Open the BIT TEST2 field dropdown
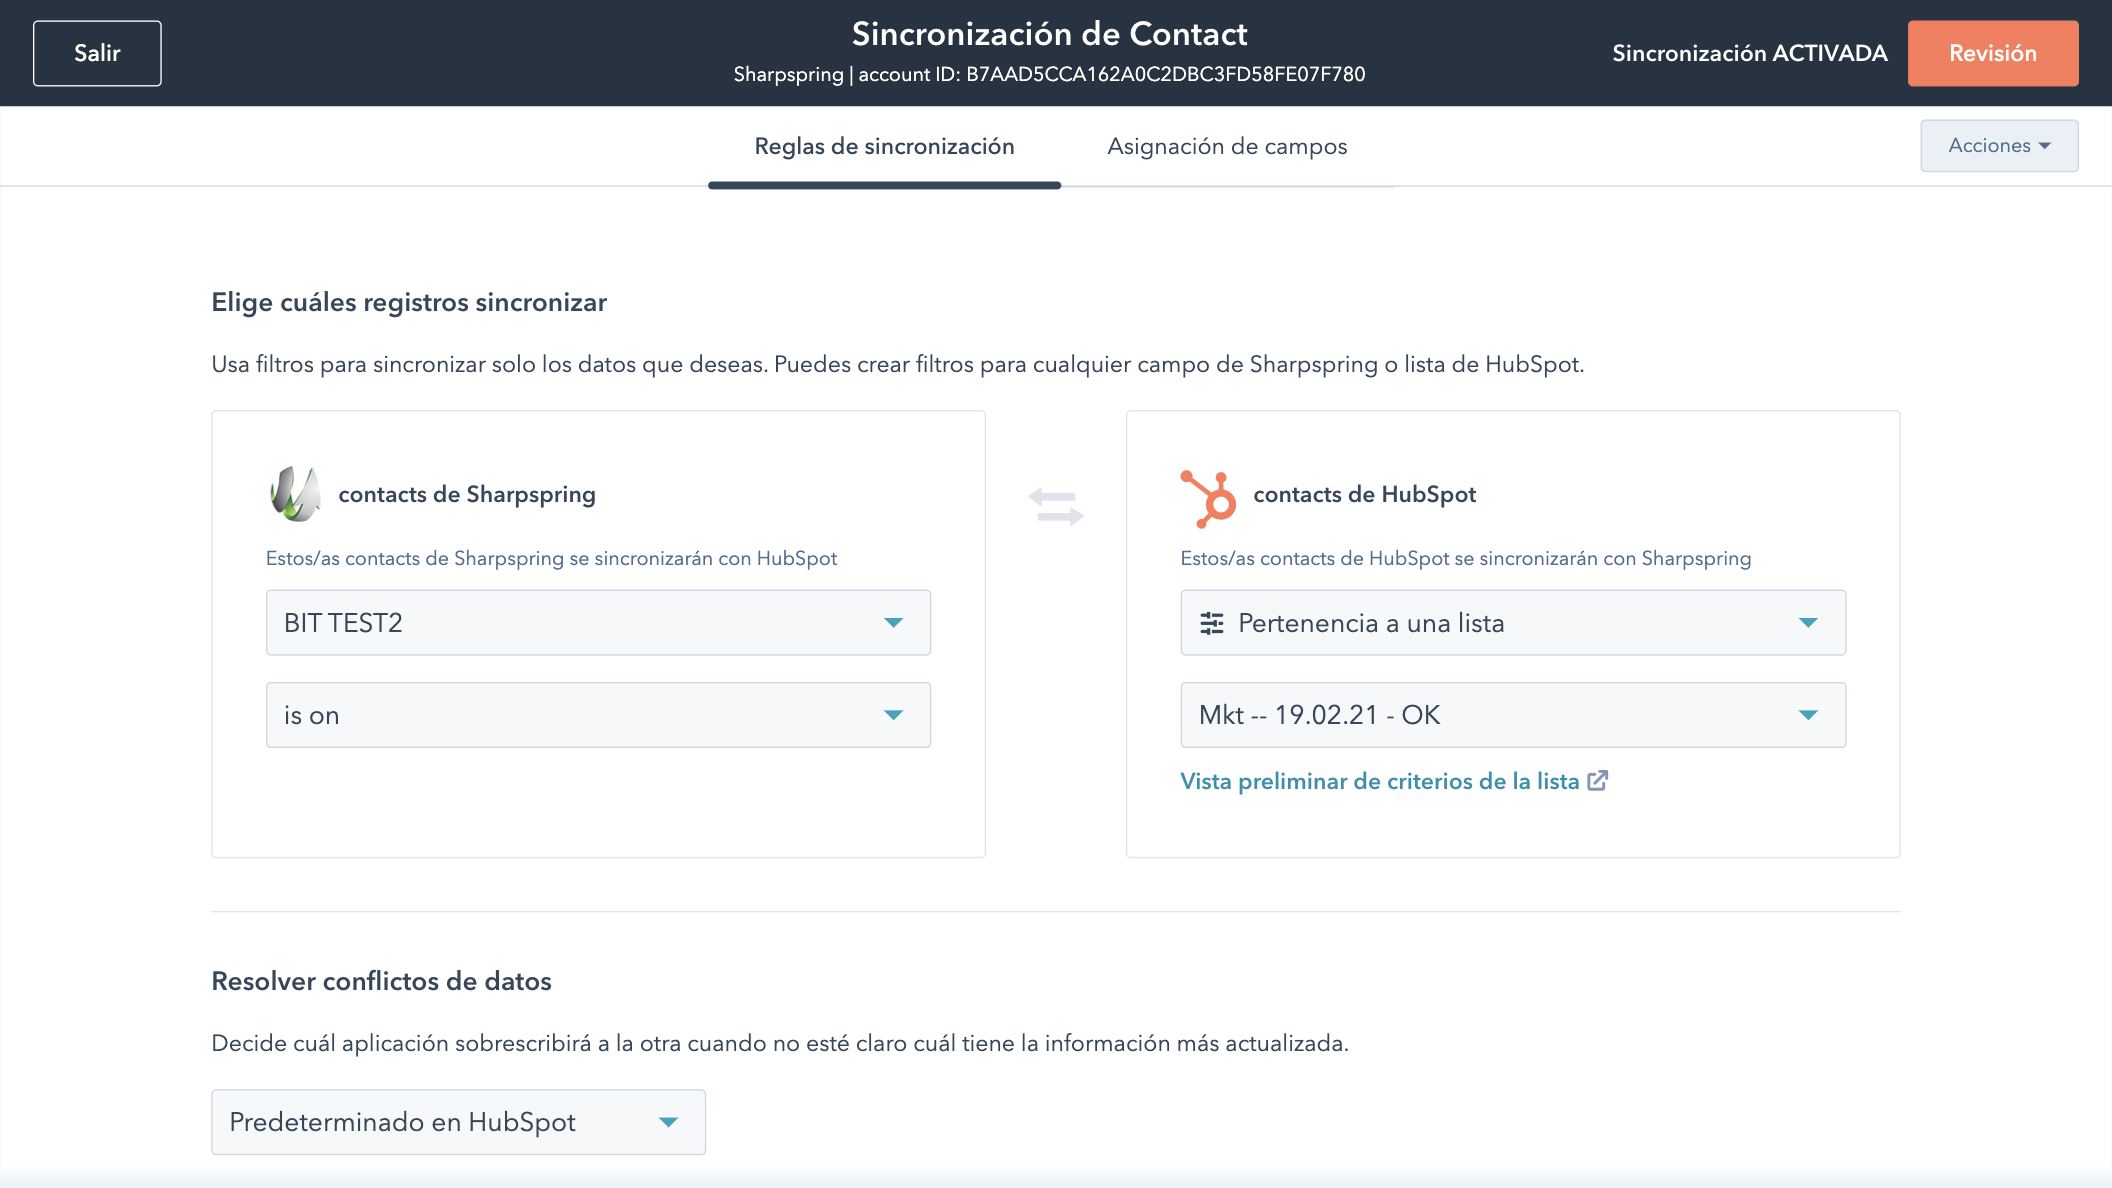 coord(597,623)
